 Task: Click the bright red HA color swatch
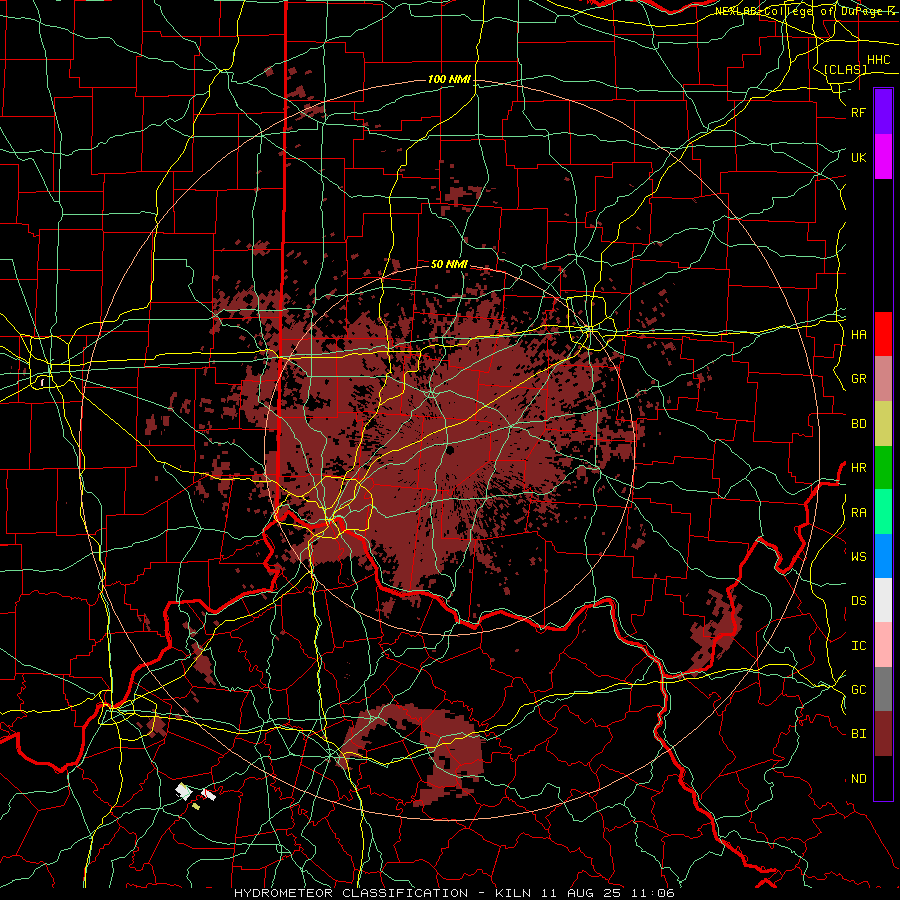tap(883, 334)
